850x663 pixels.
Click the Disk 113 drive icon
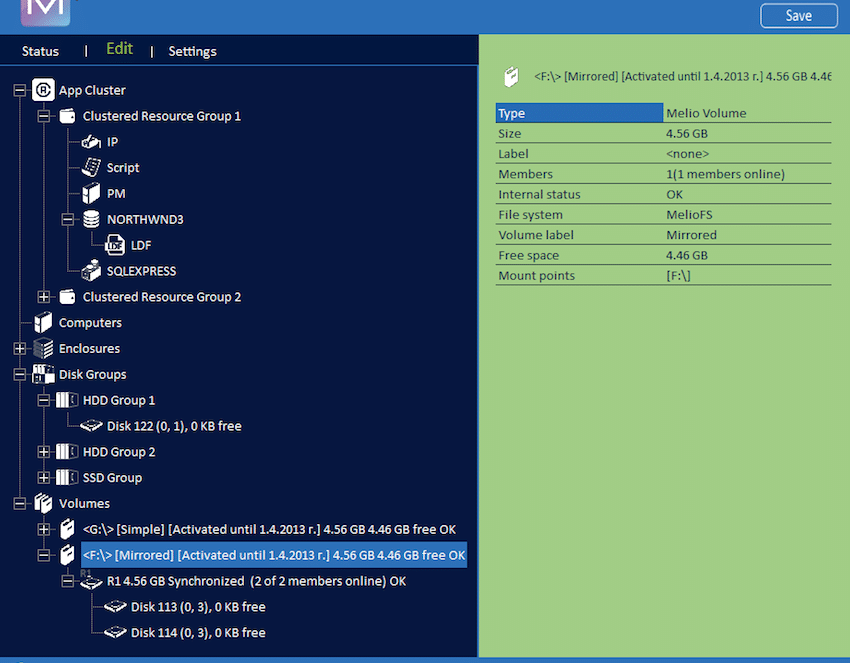click(115, 607)
